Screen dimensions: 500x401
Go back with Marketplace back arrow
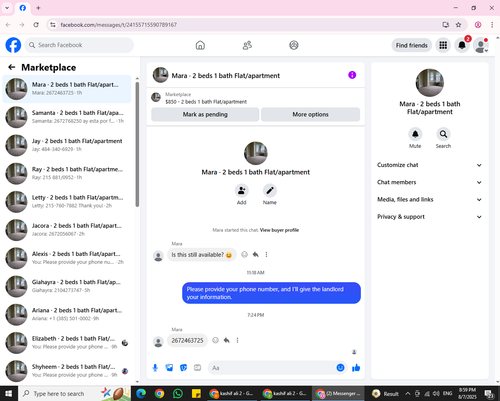tap(12, 67)
